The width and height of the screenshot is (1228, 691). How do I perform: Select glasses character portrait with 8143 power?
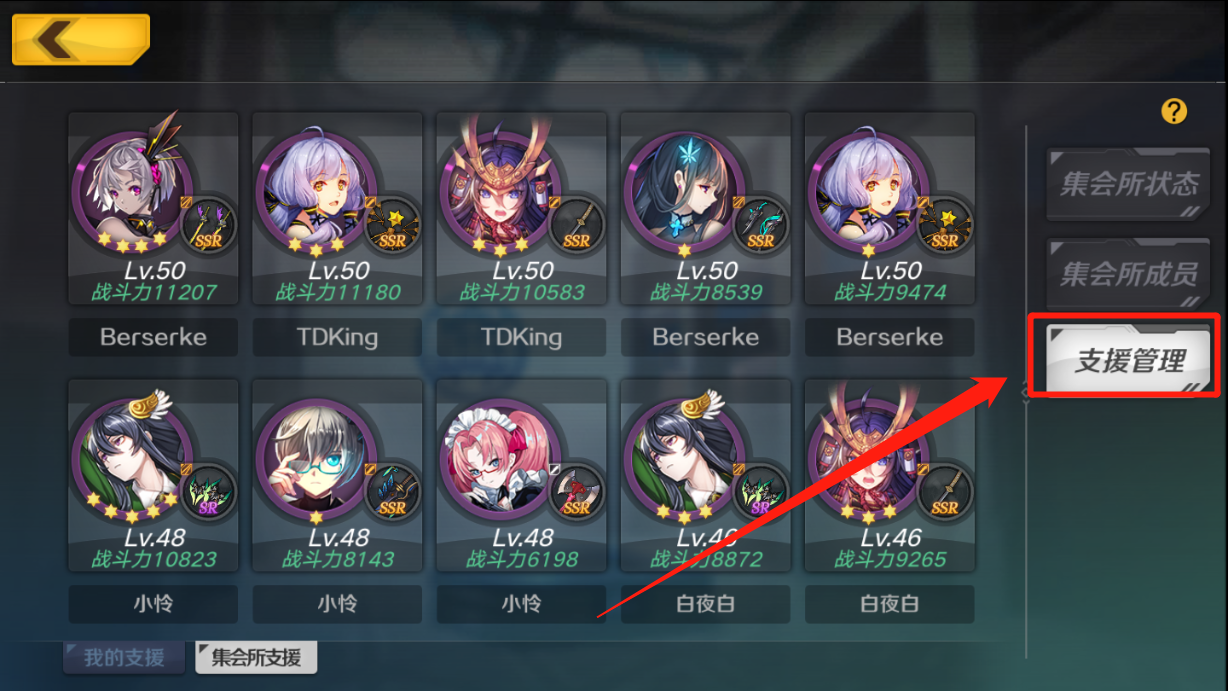coord(316,458)
